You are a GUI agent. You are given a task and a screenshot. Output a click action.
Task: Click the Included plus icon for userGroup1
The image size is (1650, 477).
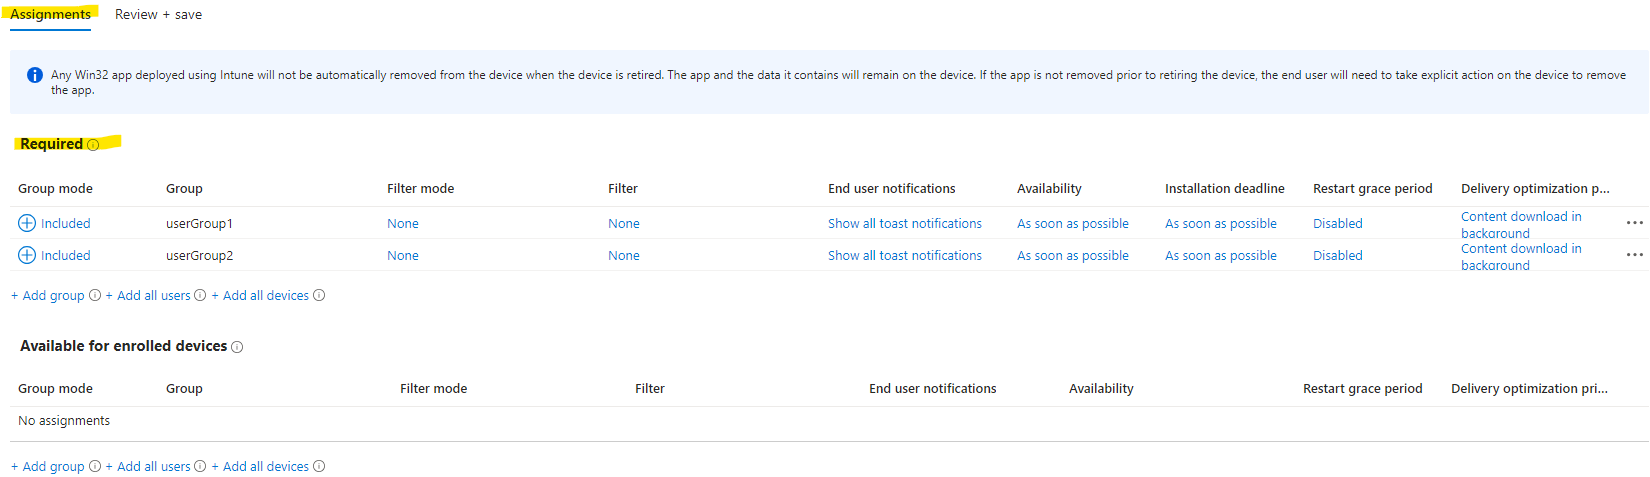pyautogui.click(x=27, y=223)
